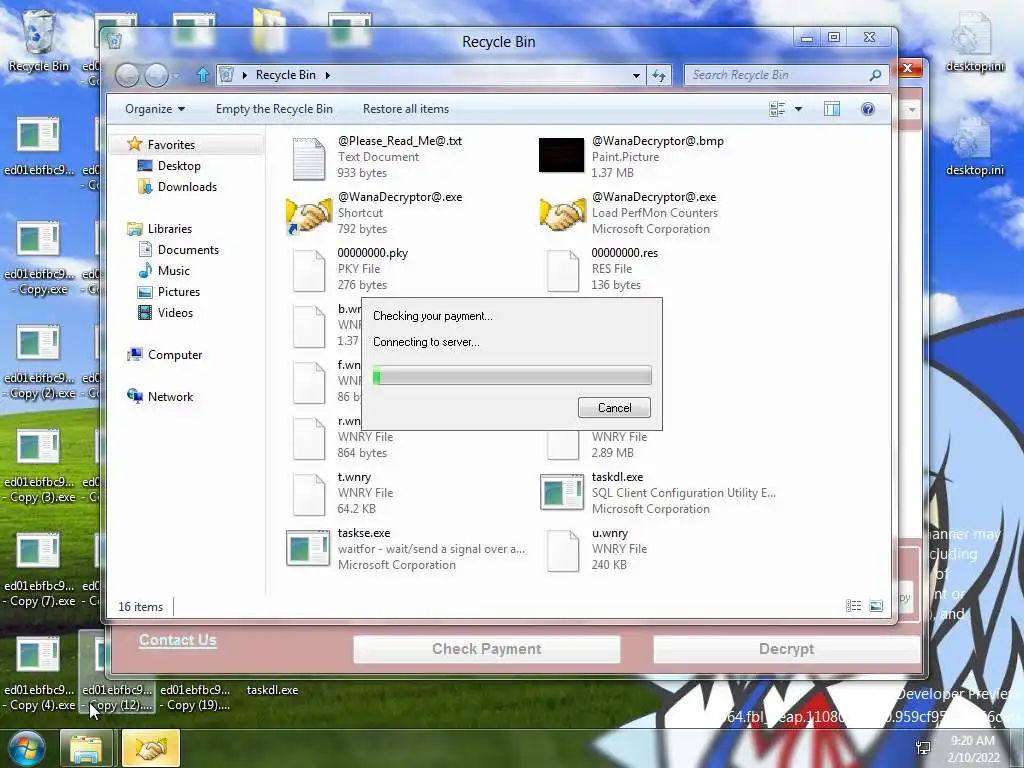Open Favorites in navigation pane
This screenshot has height=768, width=1024.
(171, 144)
